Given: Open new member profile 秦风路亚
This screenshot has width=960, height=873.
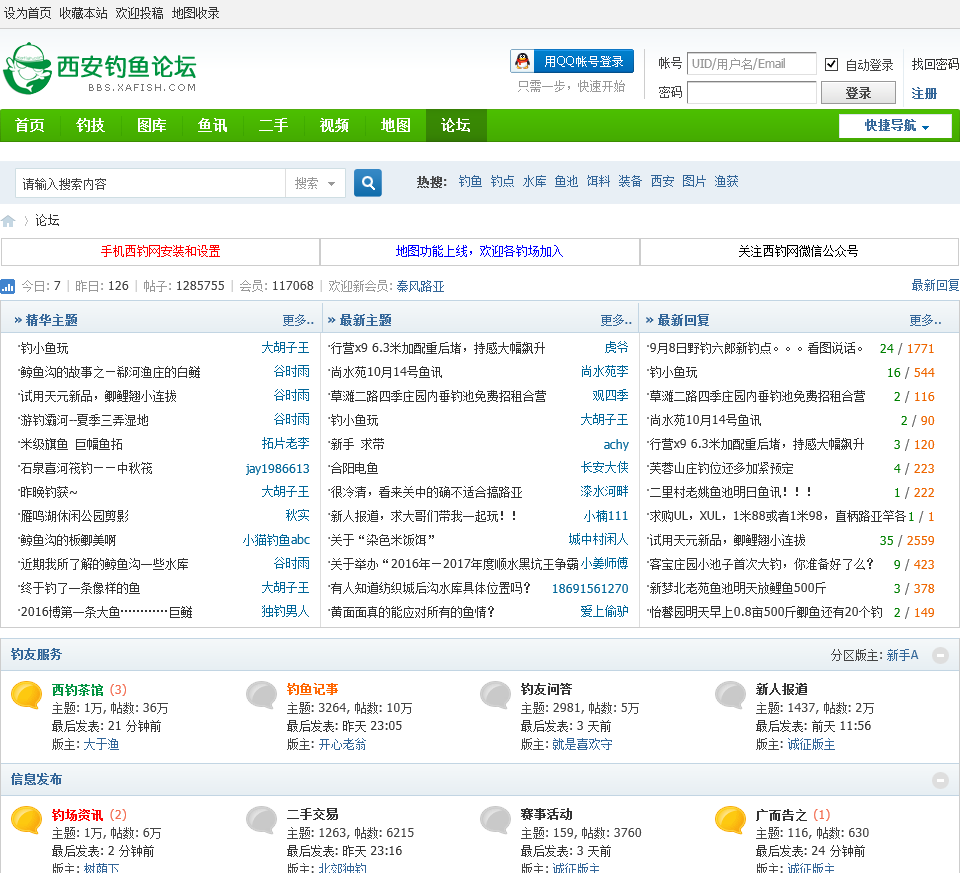Looking at the screenshot, I should (420, 286).
